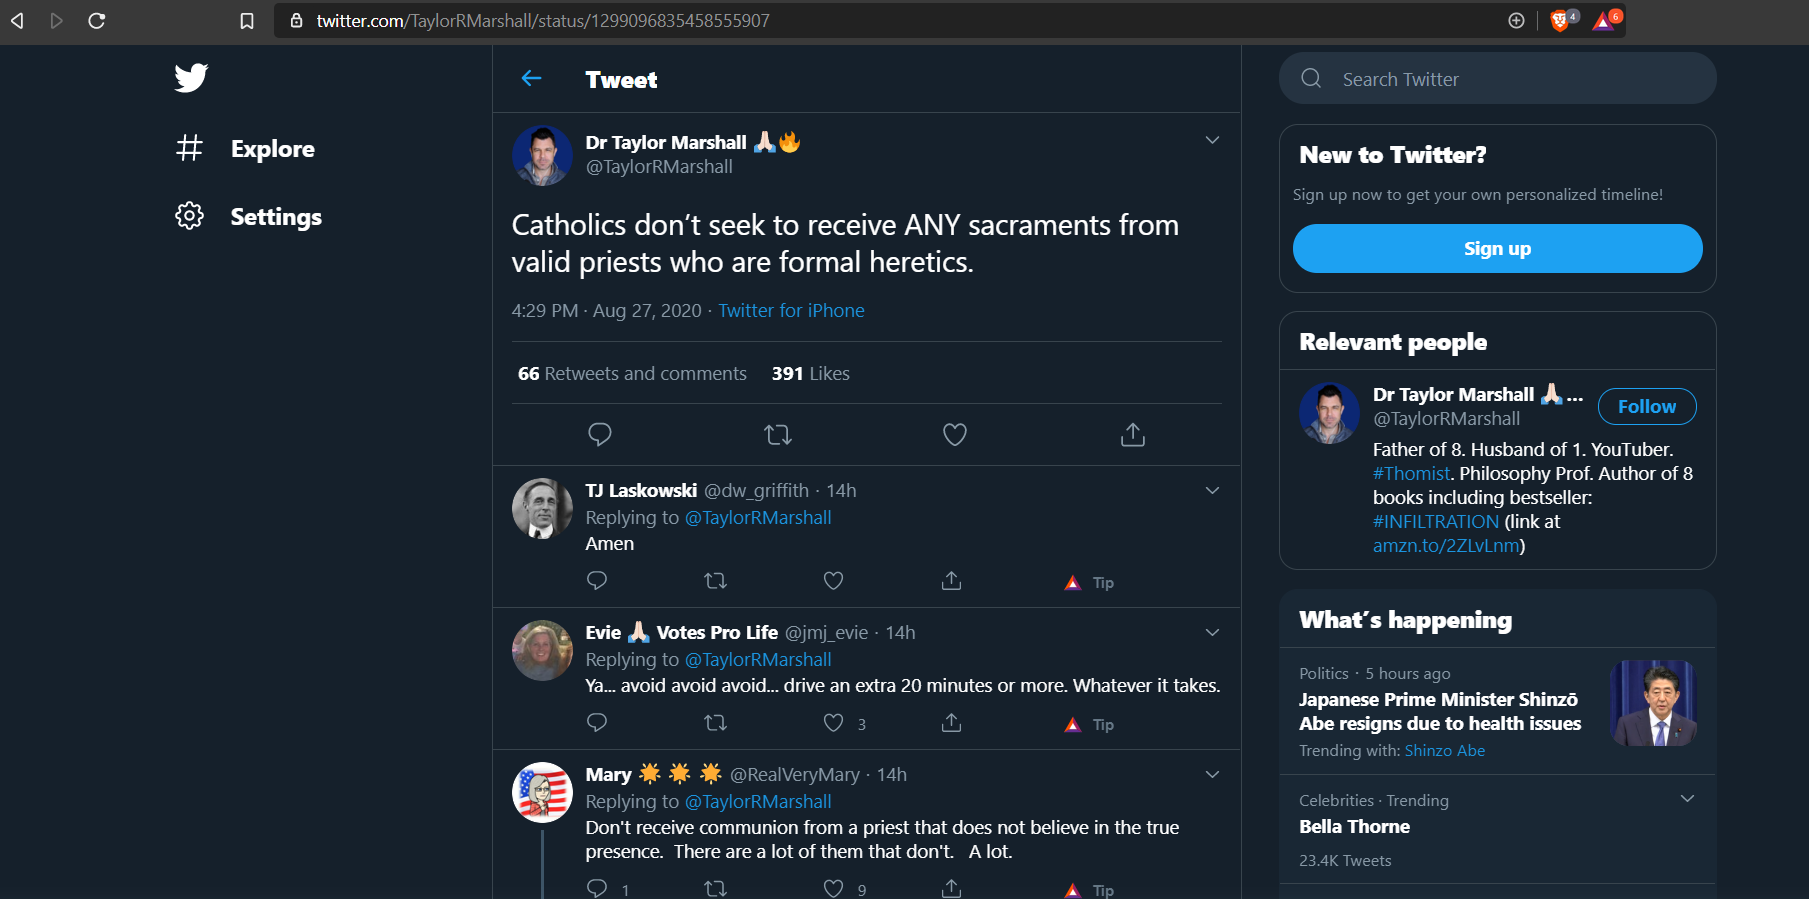Expand options for Evie's reply
Screen dimensions: 1809x899
tap(1212, 632)
